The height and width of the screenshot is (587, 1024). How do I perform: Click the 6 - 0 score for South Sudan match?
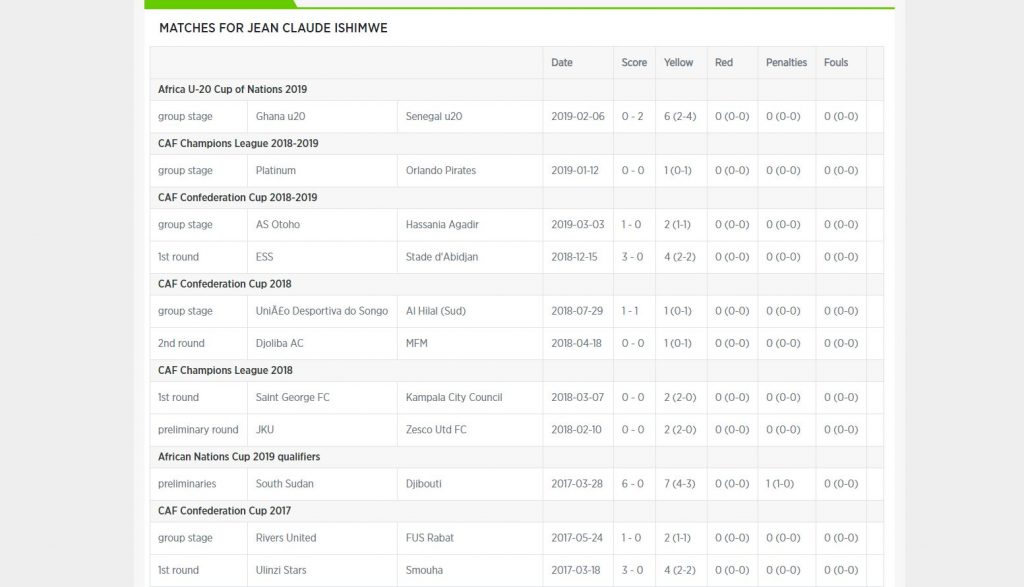632,484
